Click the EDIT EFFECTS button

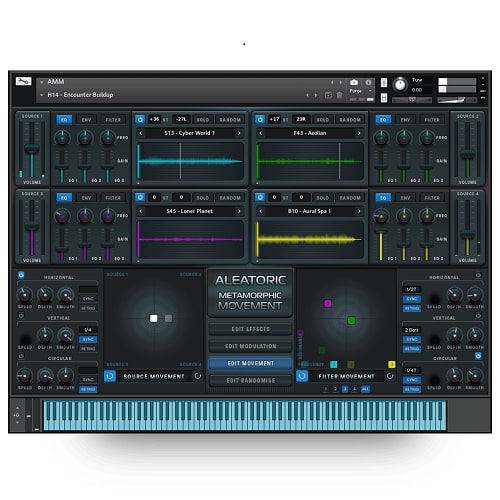pyautogui.click(x=250, y=329)
